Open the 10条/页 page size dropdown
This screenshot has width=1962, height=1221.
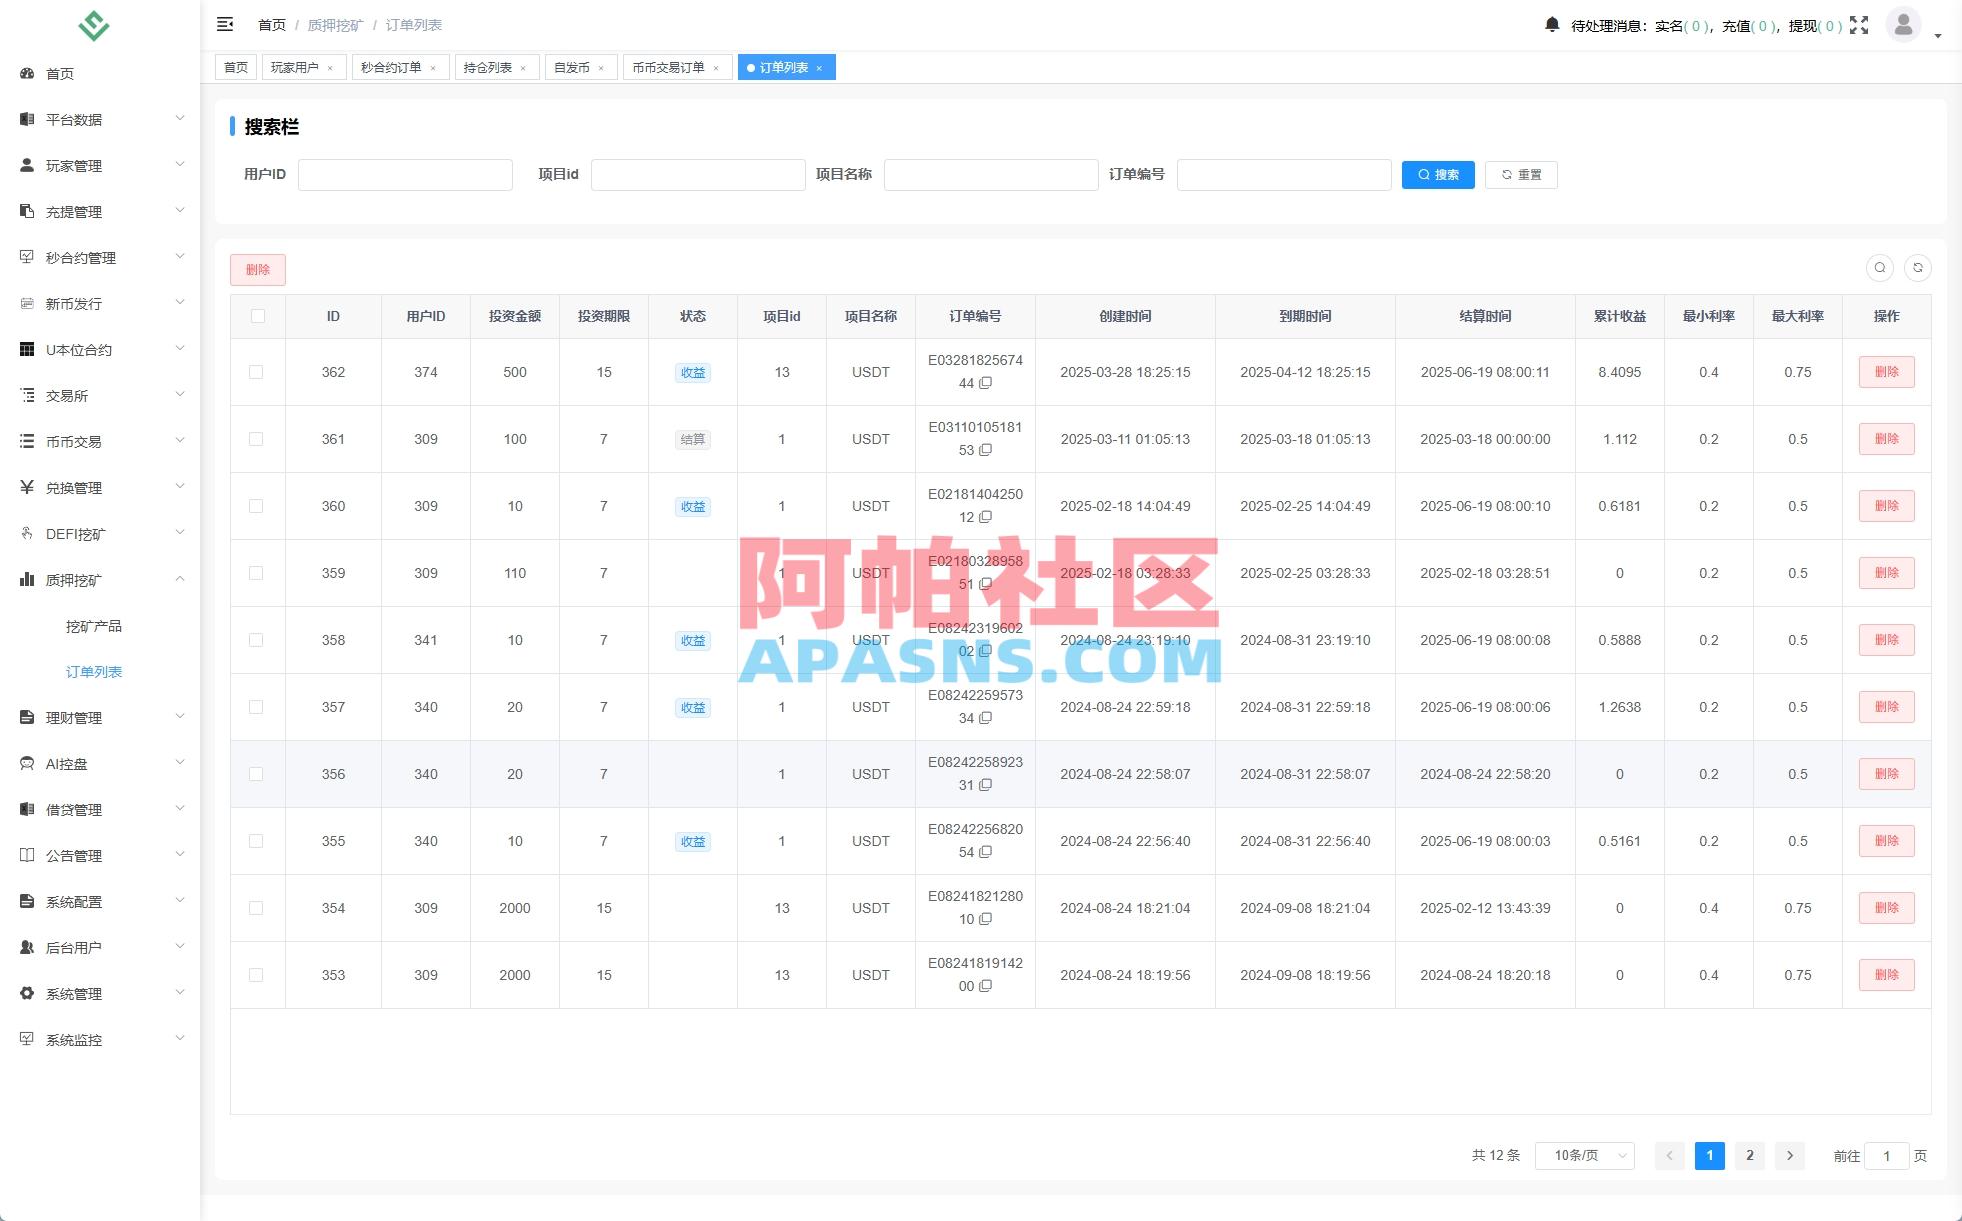pyautogui.click(x=1583, y=1155)
